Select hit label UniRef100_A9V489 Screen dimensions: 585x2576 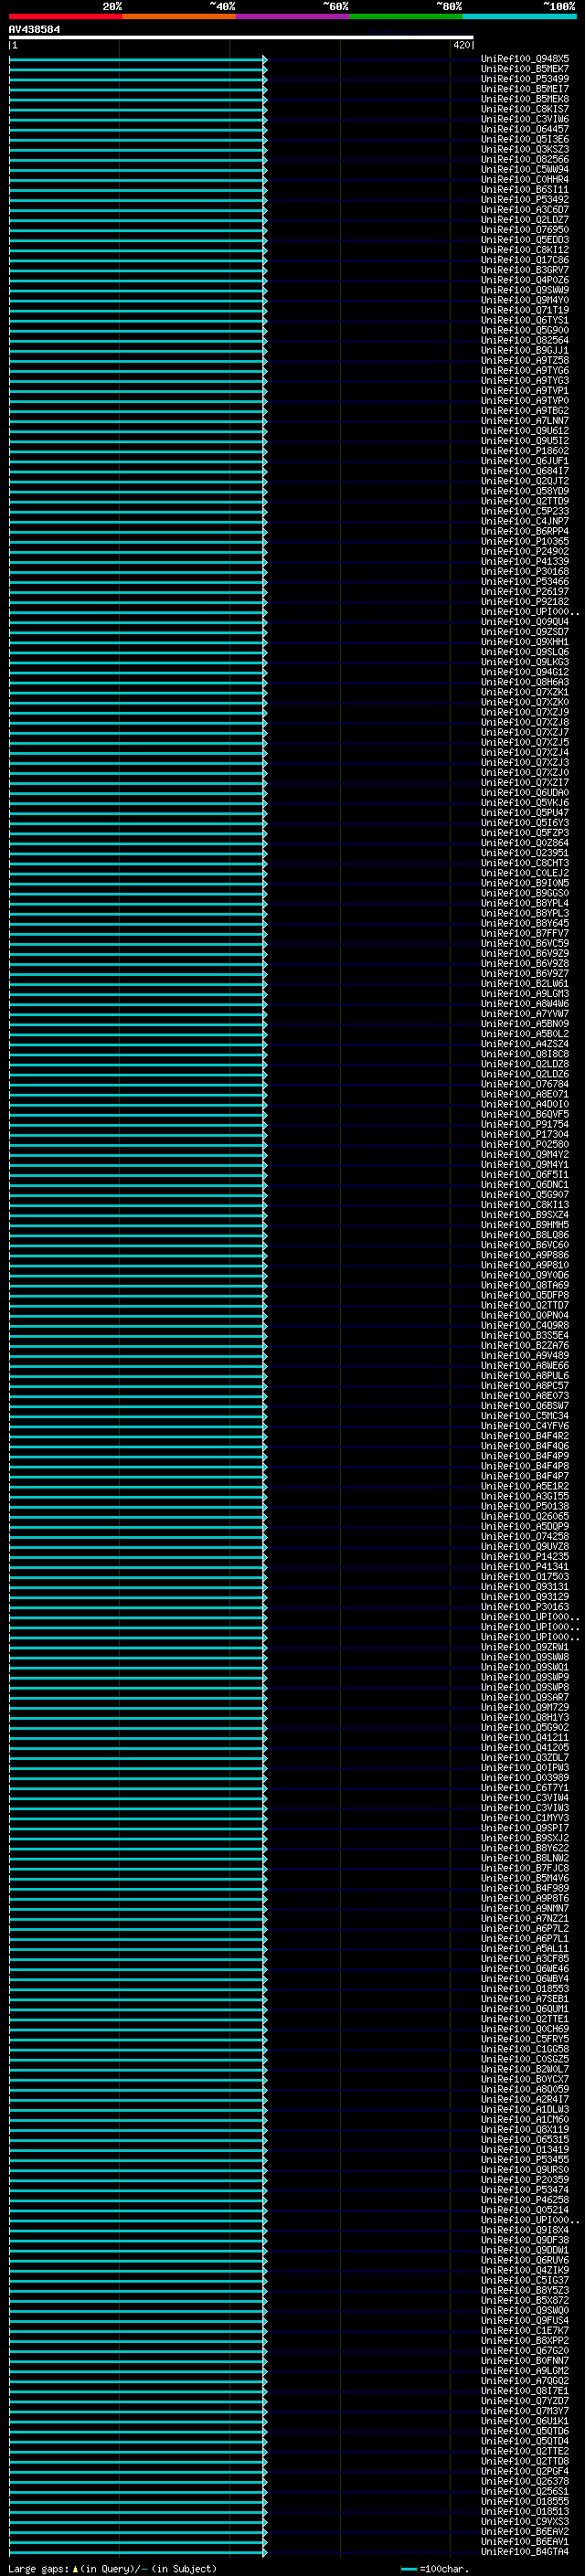tap(525, 1355)
